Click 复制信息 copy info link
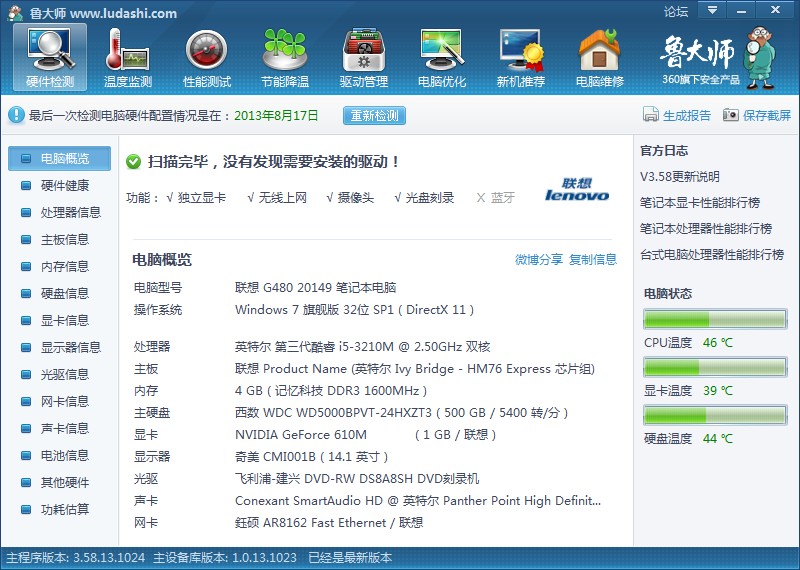The height and width of the screenshot is (570, 800). point(593,259)
